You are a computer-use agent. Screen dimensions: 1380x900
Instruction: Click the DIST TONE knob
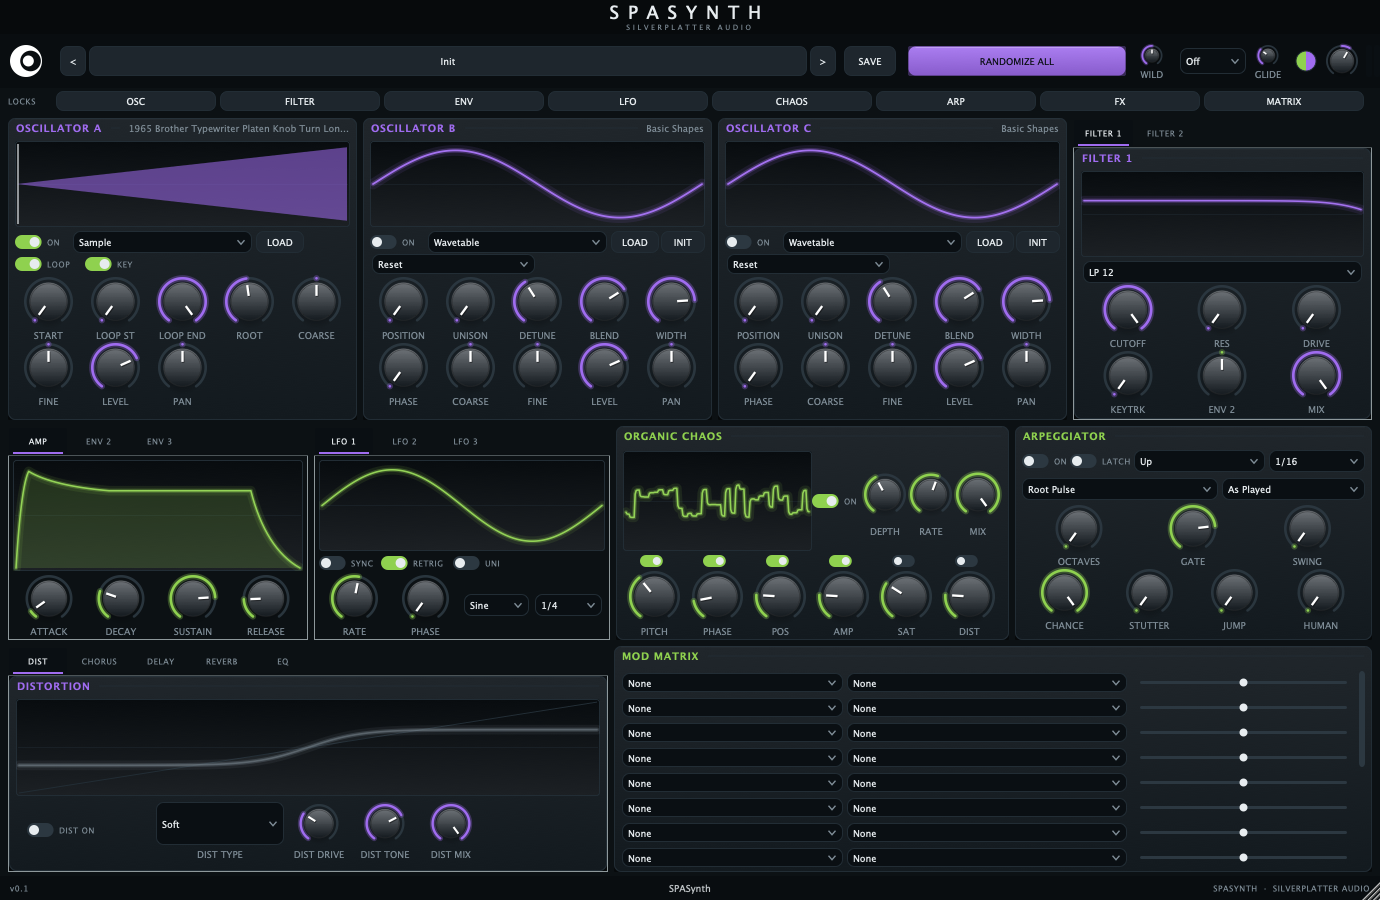click(384, 823)
